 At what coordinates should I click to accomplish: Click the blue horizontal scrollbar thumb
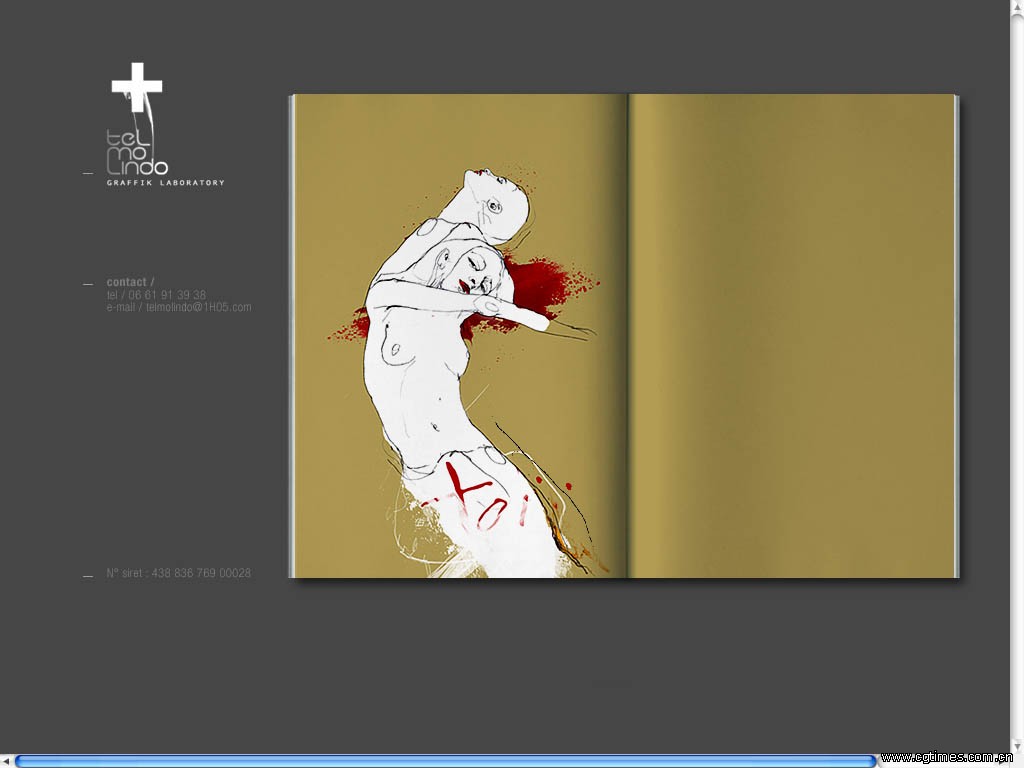(445, 761)
